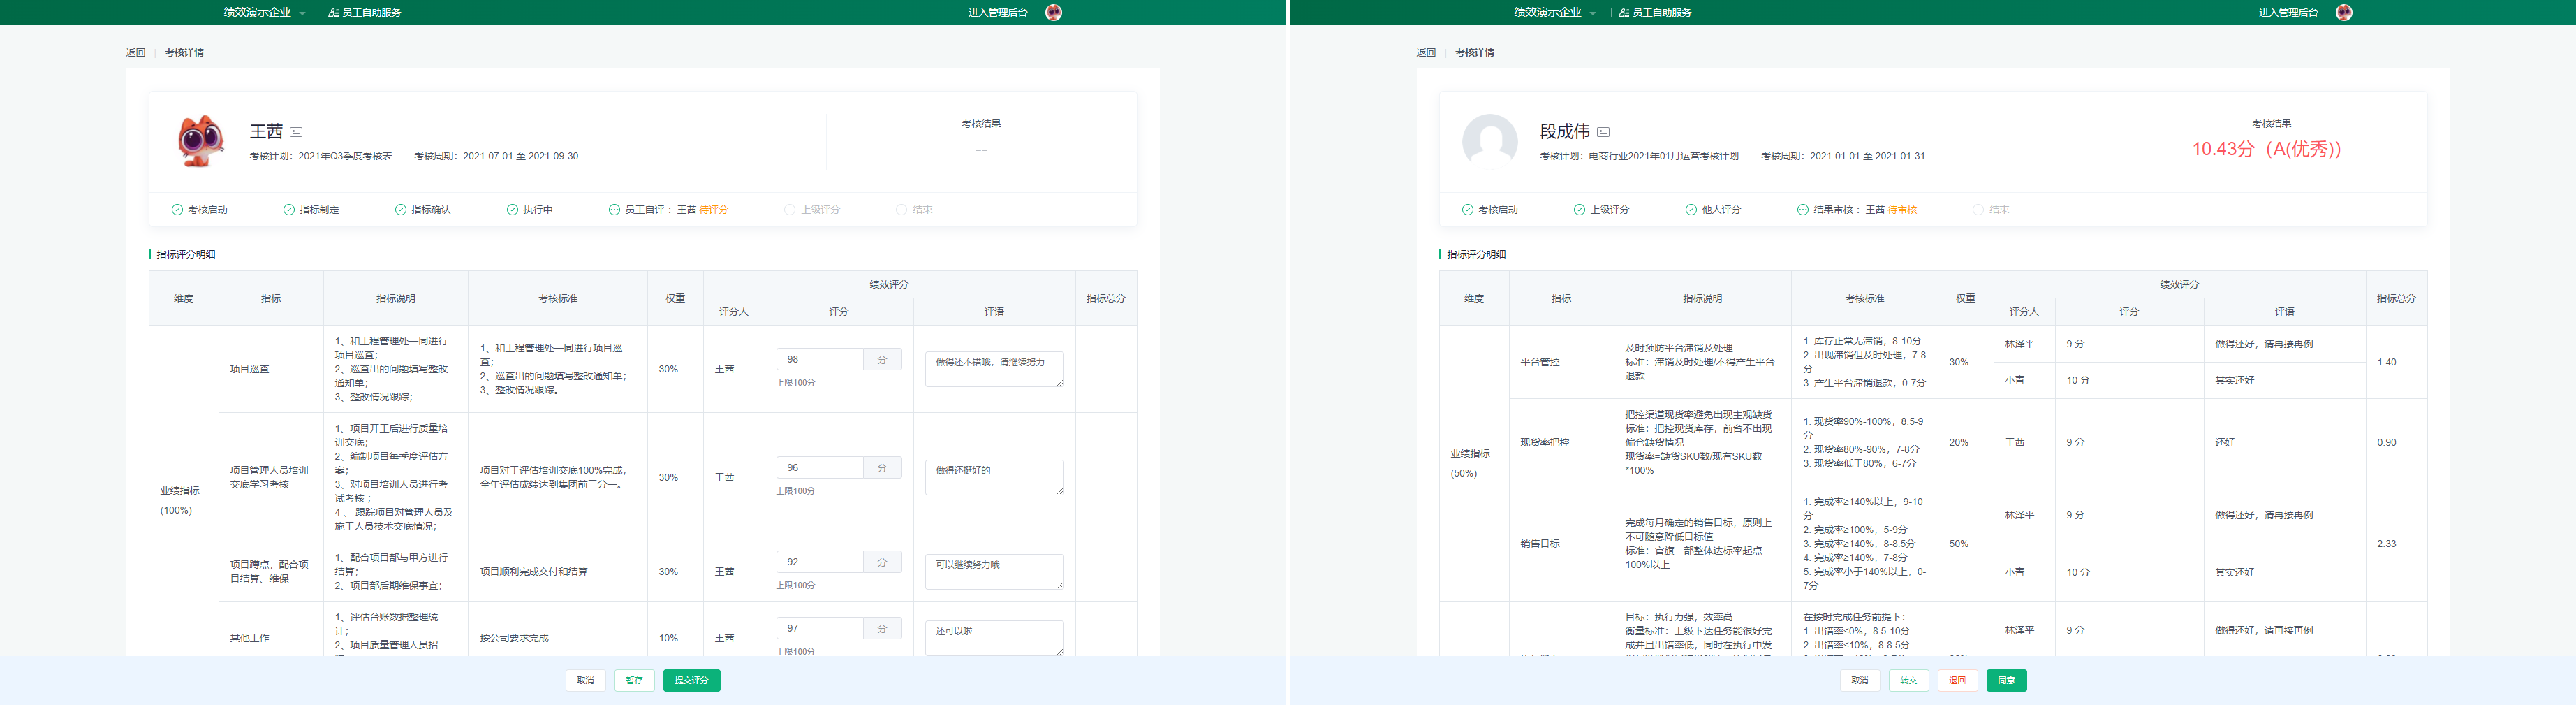Screen dimensions: 2576x705
Task: Click the user avatar in left top bar
Action: tap(1053, 12)
